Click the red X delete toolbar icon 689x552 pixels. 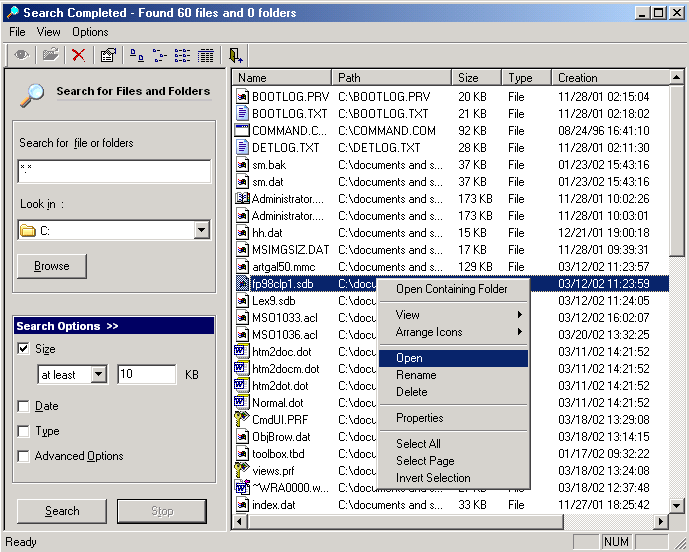79,55
